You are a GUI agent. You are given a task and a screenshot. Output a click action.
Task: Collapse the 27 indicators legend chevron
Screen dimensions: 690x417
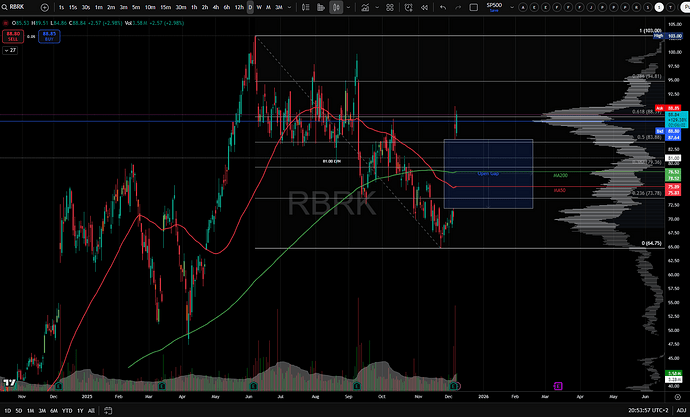(10, 50)
